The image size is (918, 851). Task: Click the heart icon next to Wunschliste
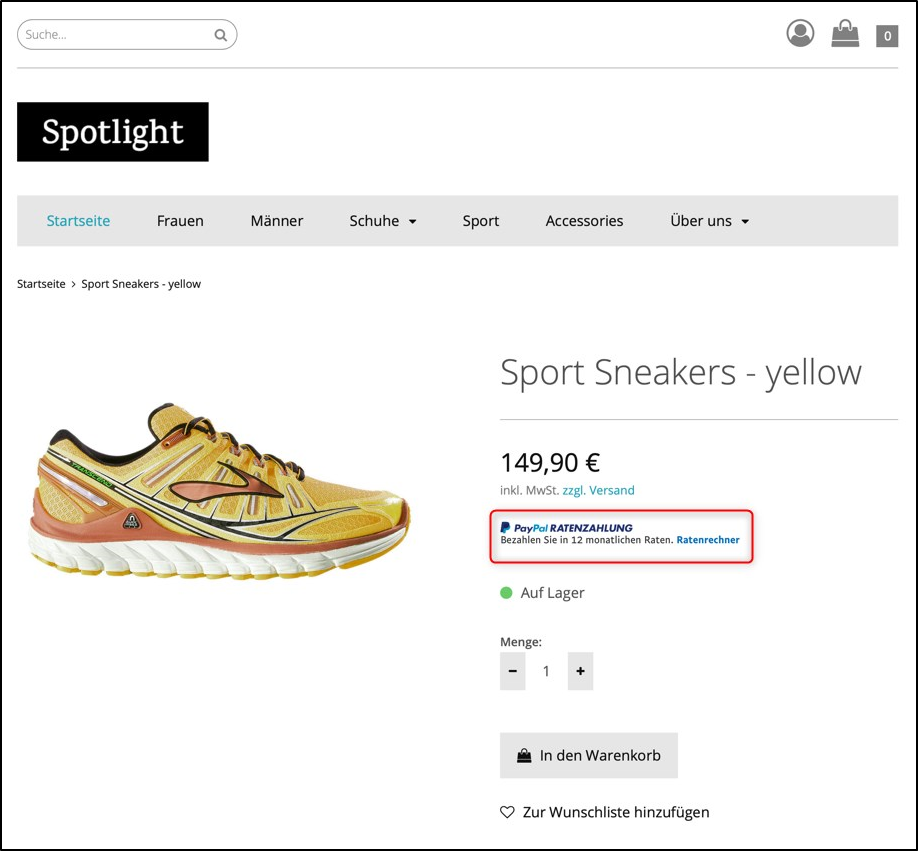[507, 812]
